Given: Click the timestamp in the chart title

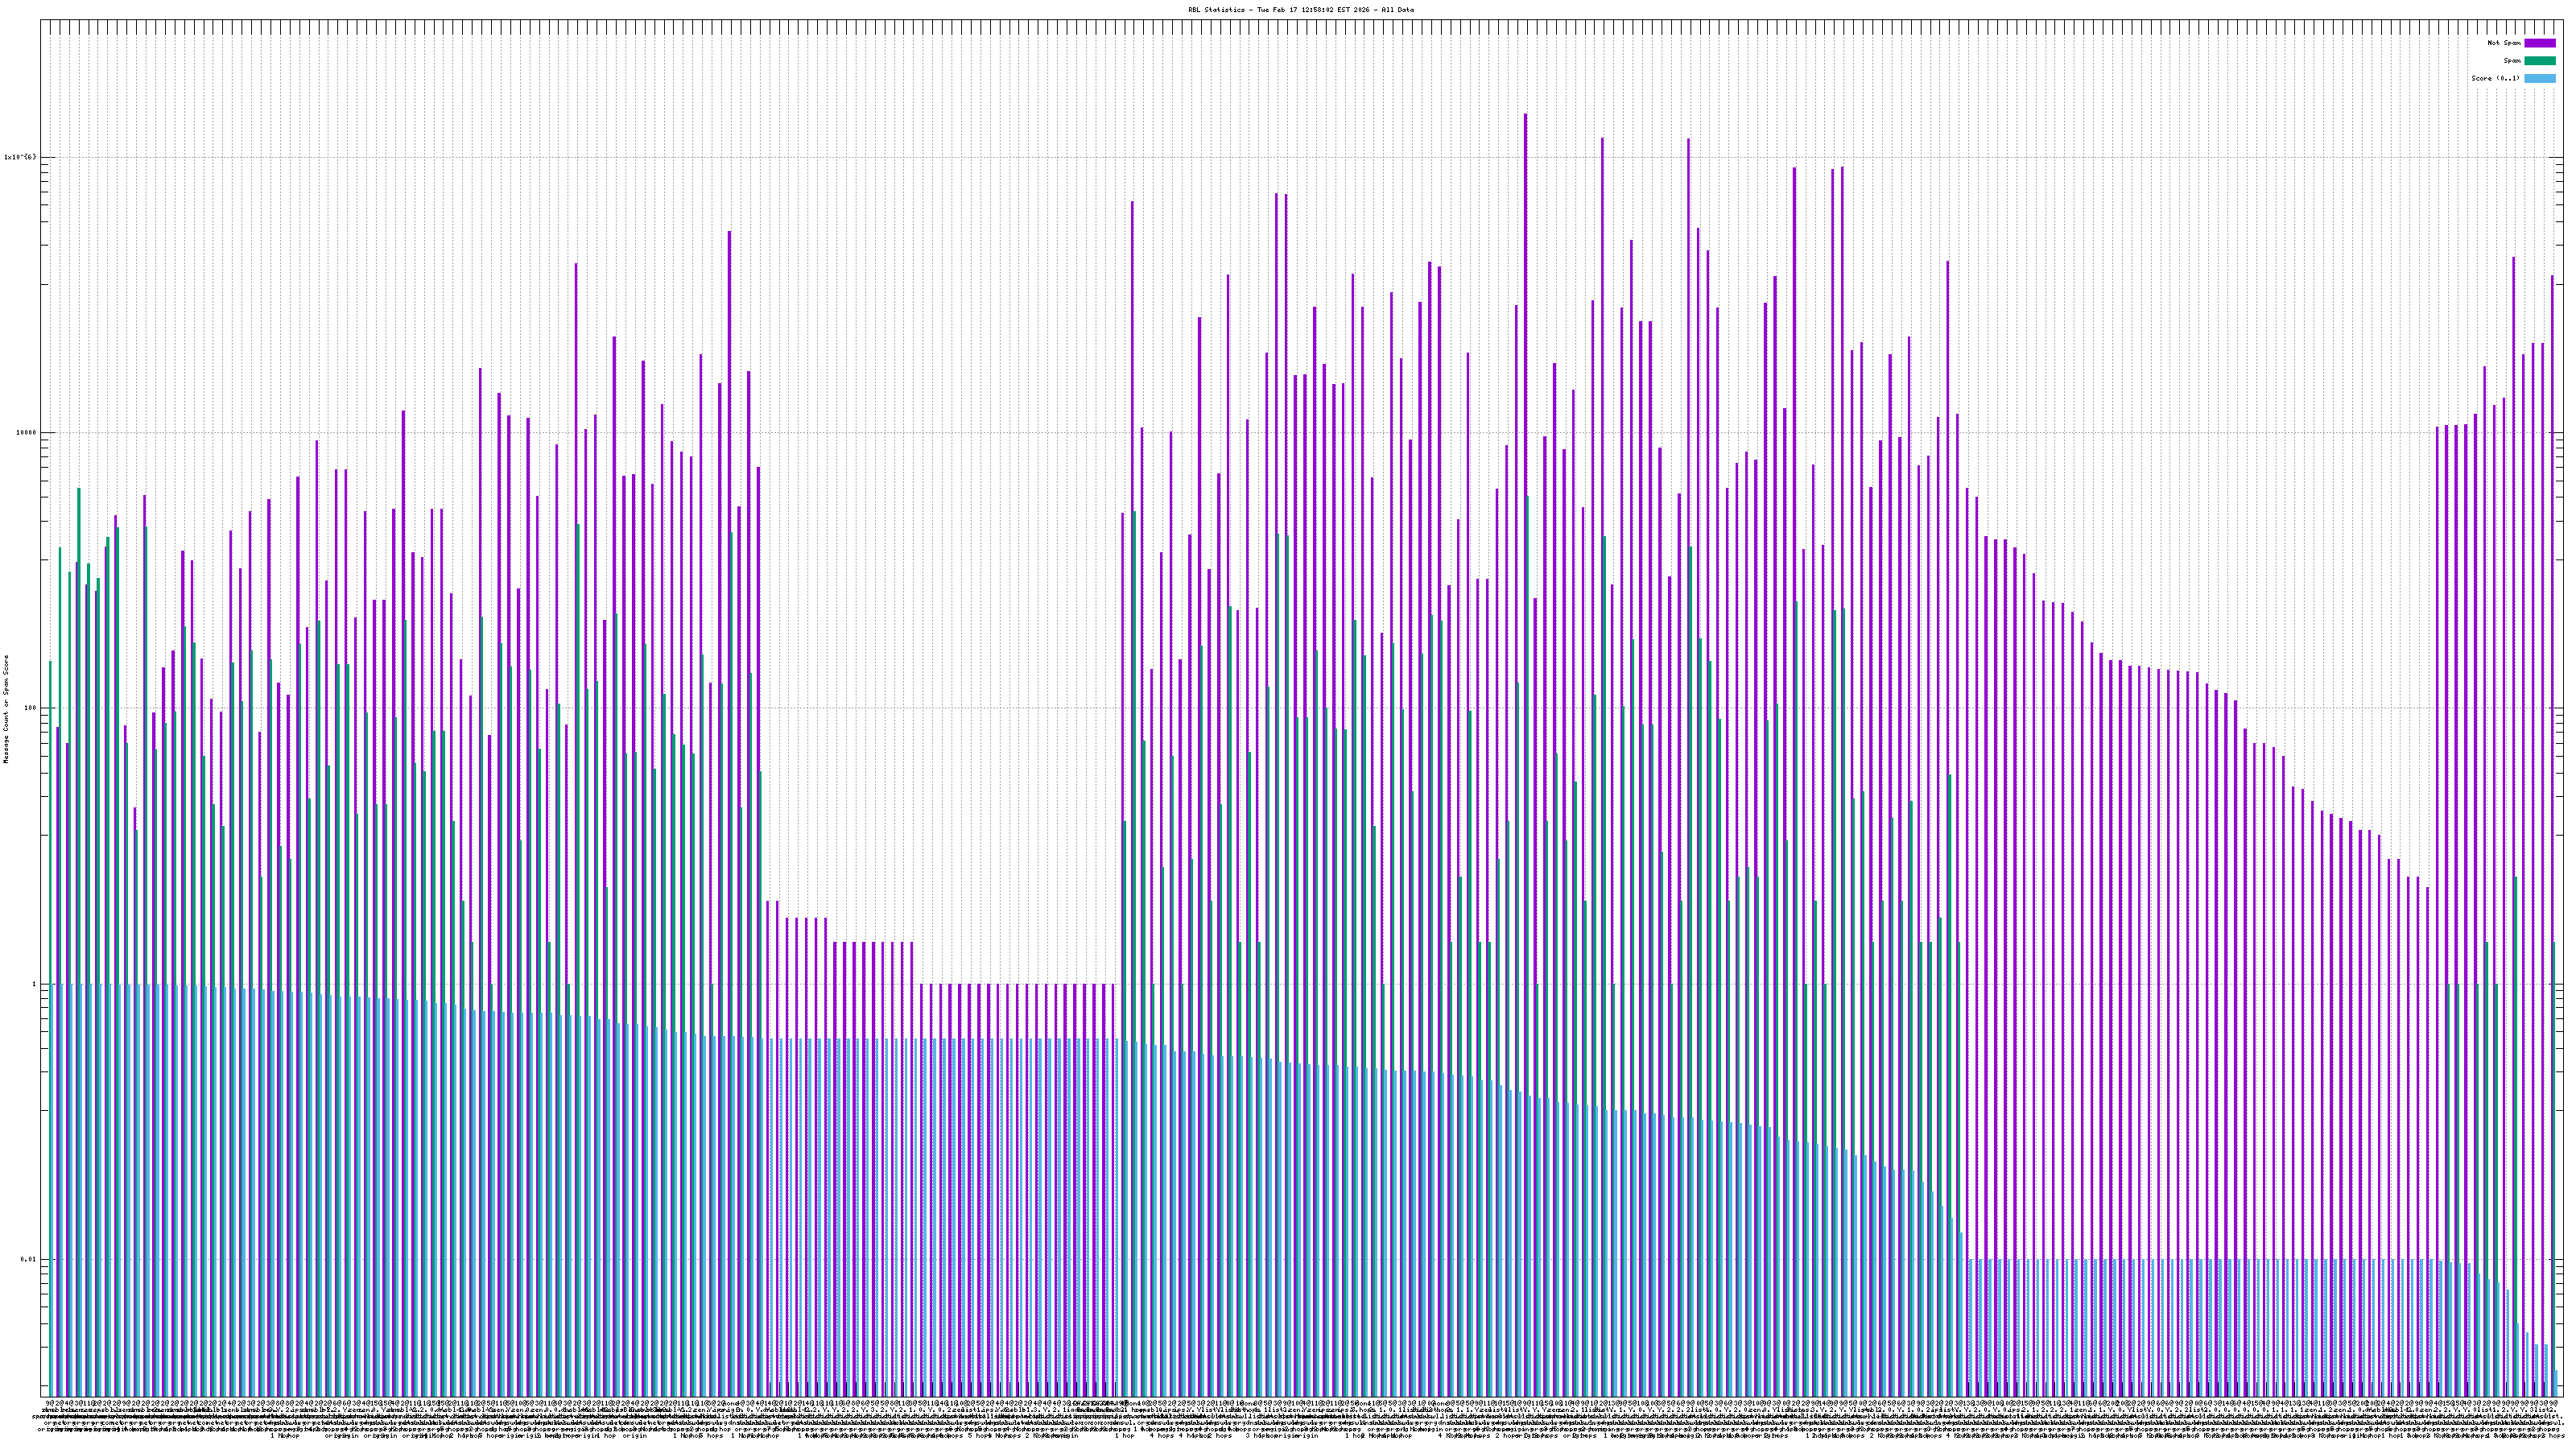Looking at the screenshot, I should (x=1315, y=9).
